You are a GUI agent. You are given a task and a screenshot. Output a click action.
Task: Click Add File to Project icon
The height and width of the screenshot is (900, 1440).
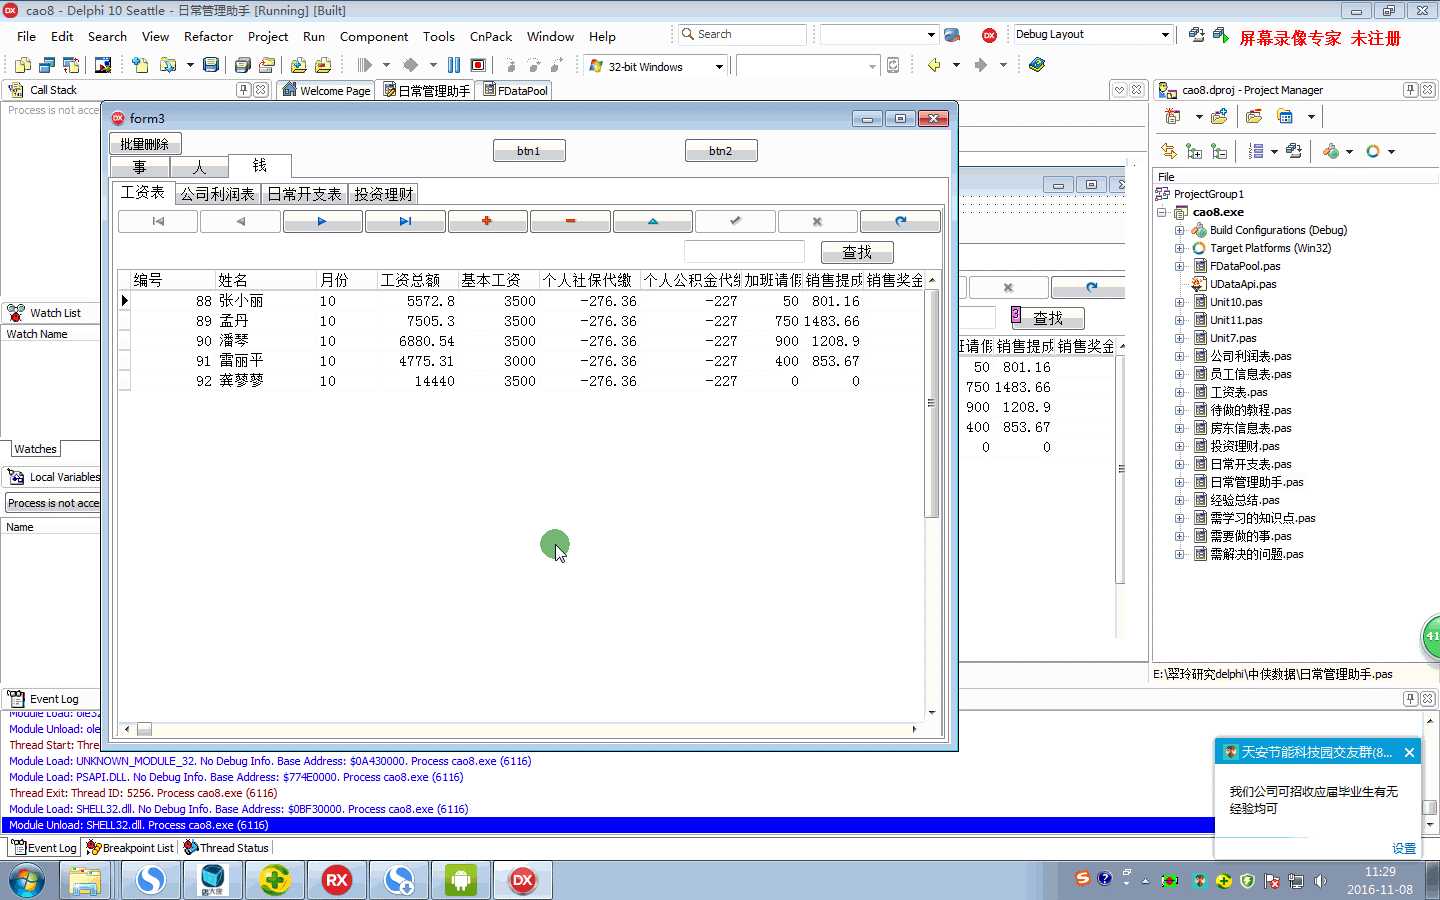pyautogui.click(x=298, y=65)
